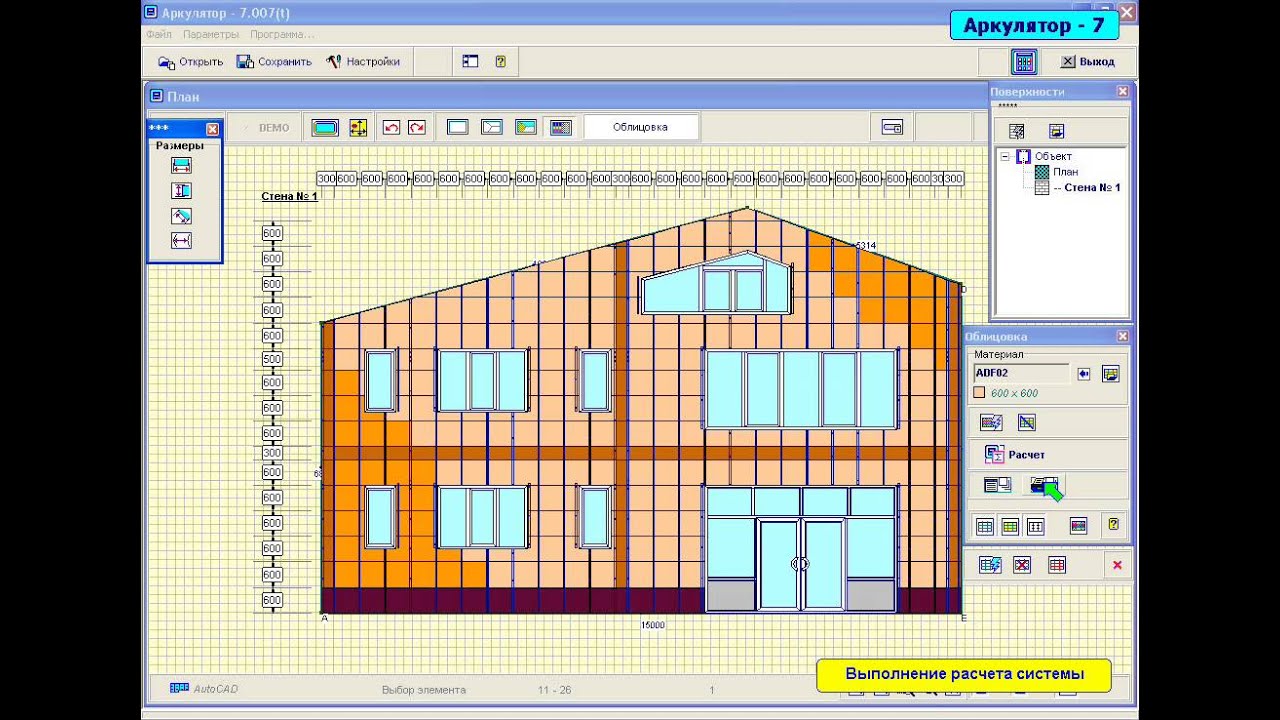Click the Облицовка mode field in План toolbar
The height and width of the screenshot is (720, 1280).
640,127
